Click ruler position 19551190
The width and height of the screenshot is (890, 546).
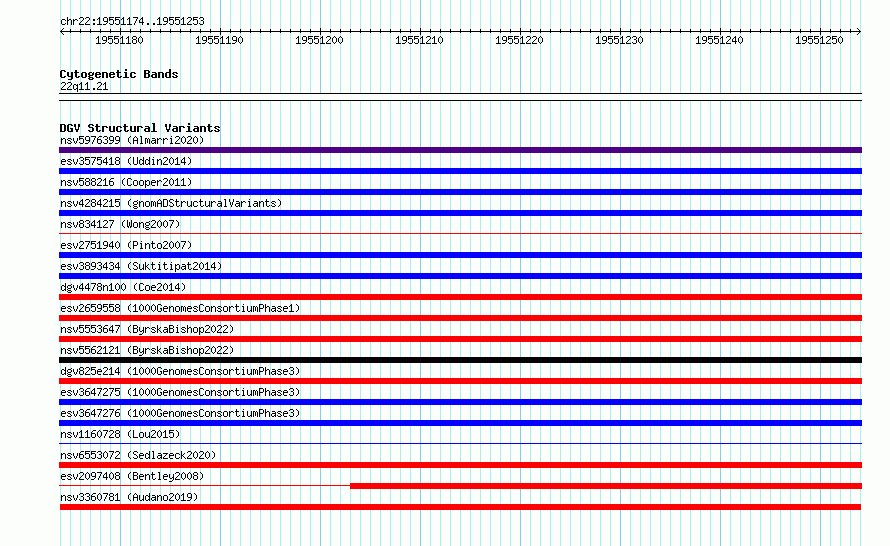[x=219, y=40]
